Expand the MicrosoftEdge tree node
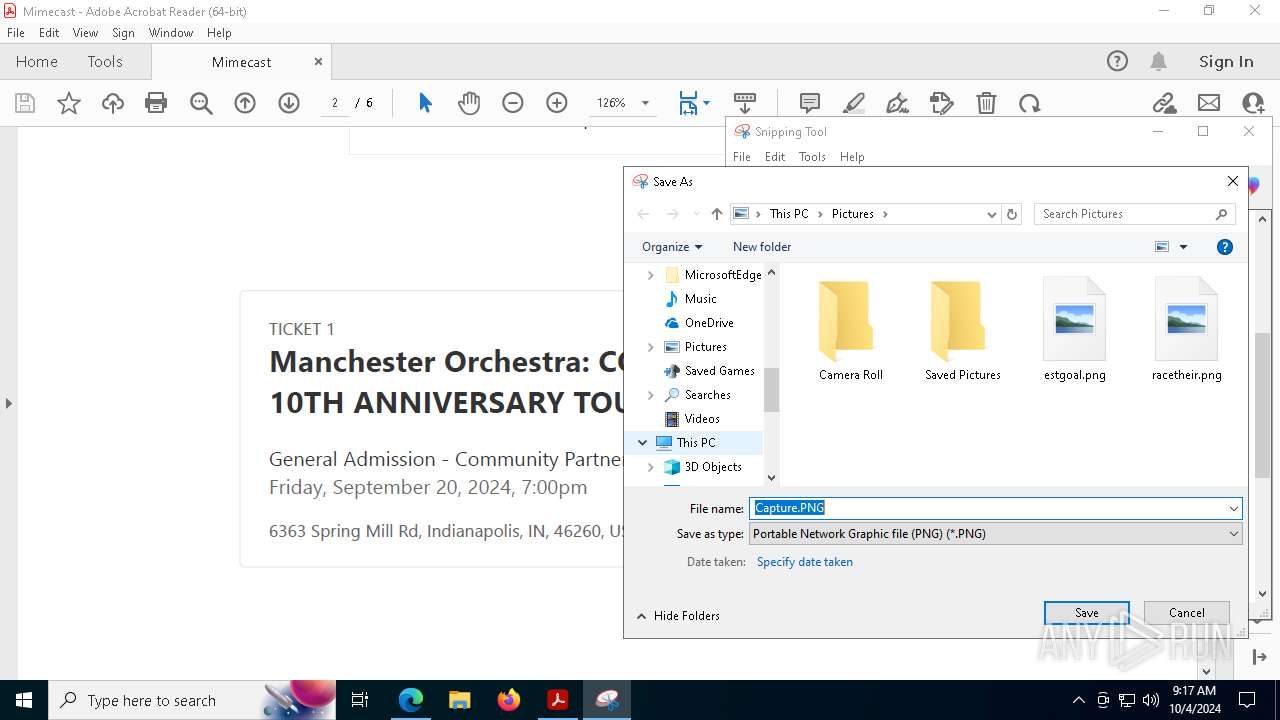This screenshot has width=1280, height=720. (651, 275)
